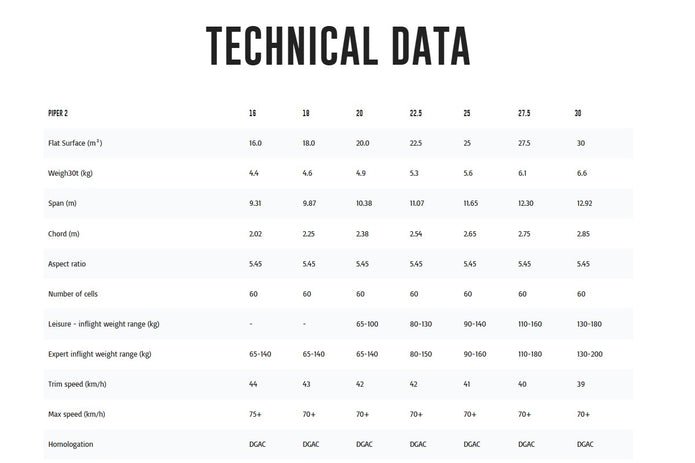Click the 75+ max speed value
Image resolution: width=695 pixels, height=463 pixels.
pyautogui.click(x=255, y=414)
